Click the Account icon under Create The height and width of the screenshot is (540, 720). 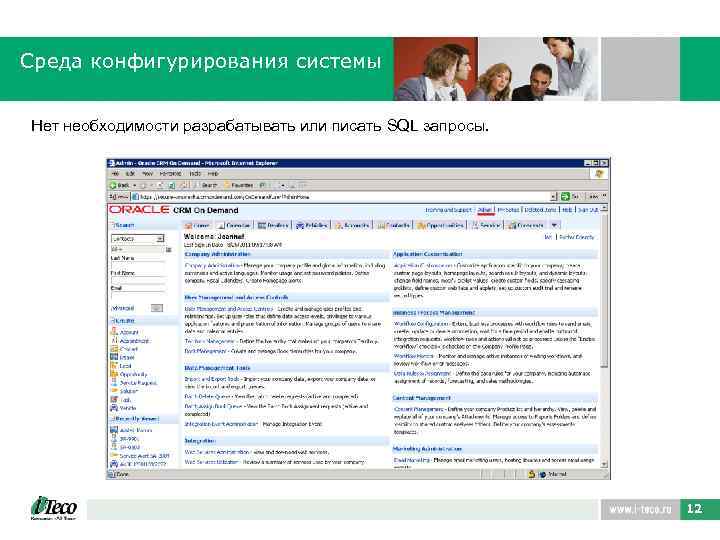coord(114,332)
